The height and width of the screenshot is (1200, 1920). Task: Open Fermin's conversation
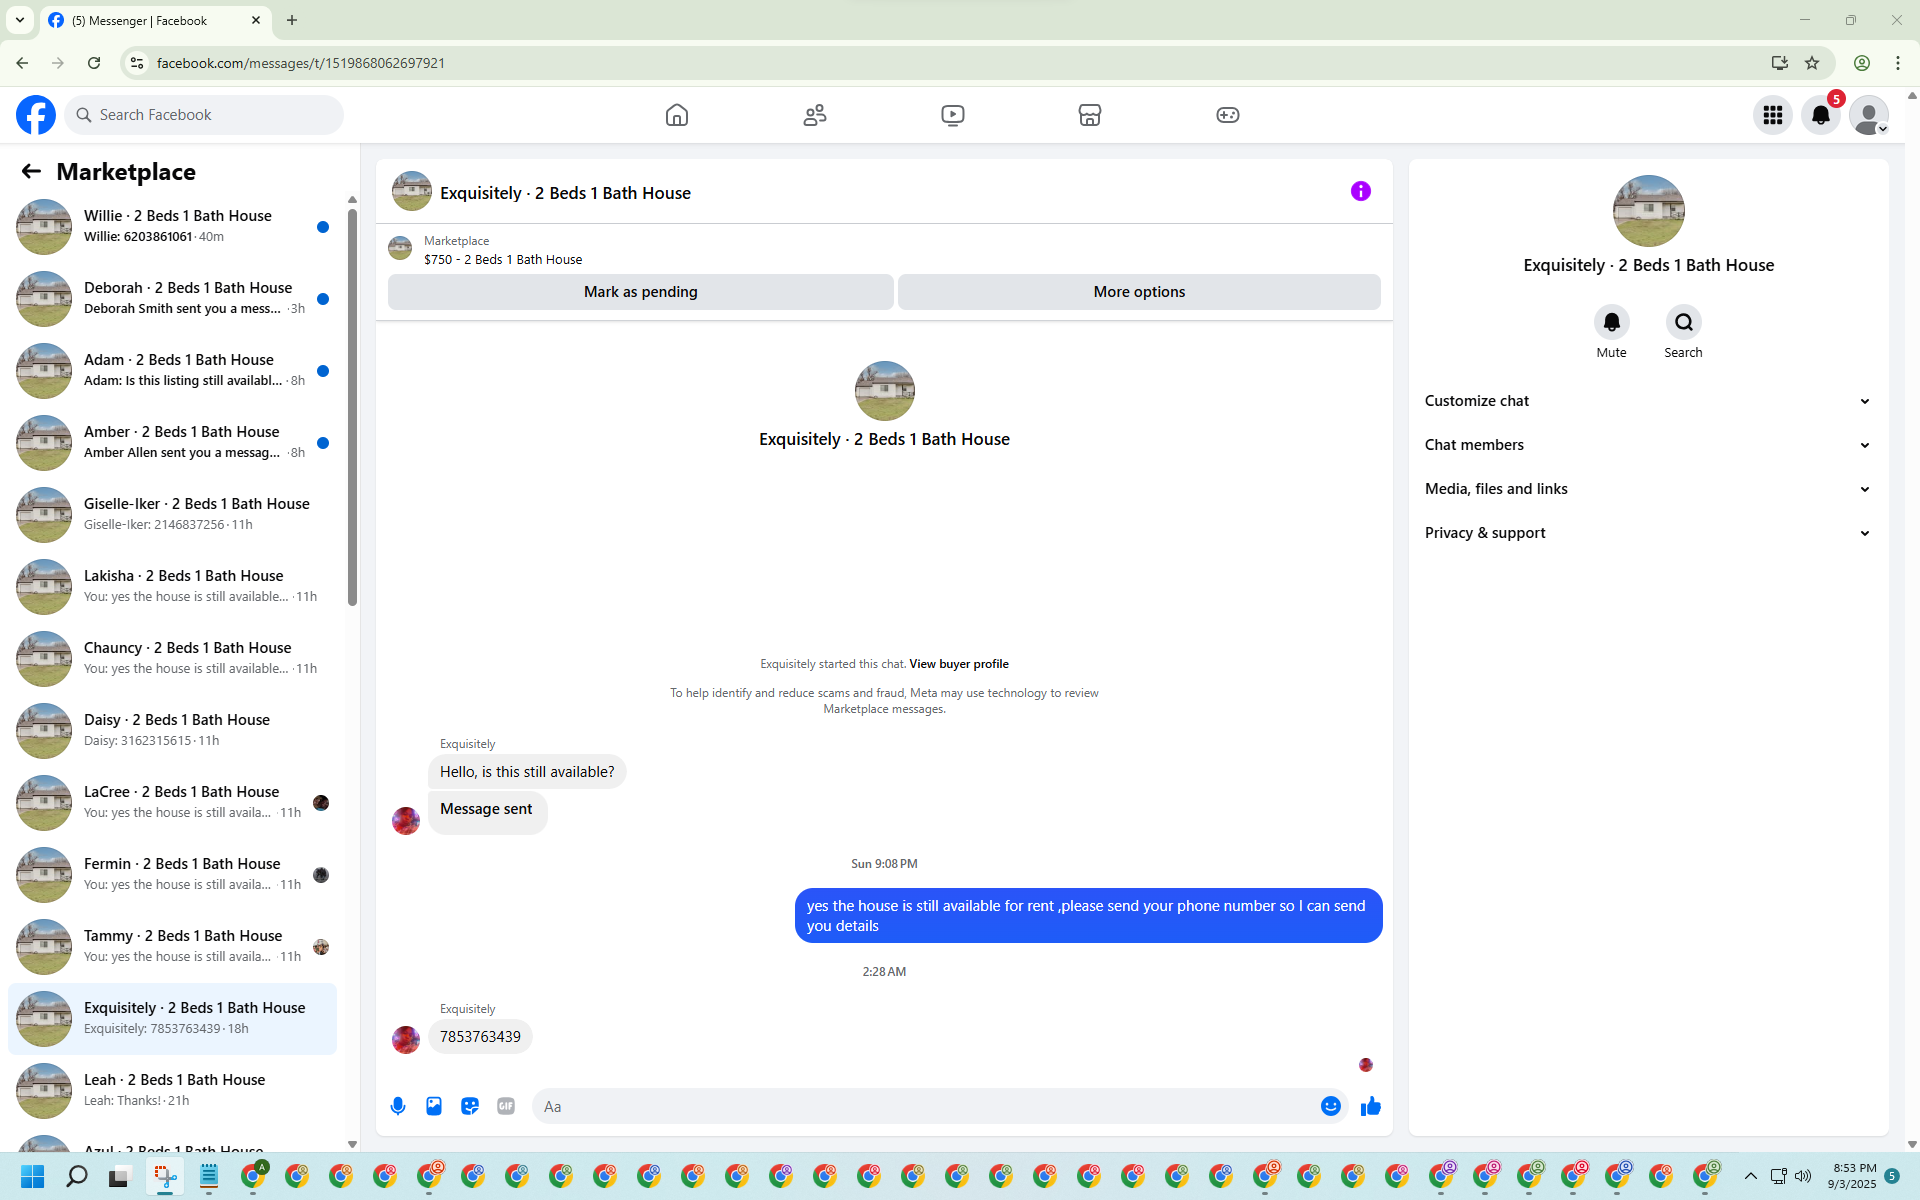(x=172, y=875)
